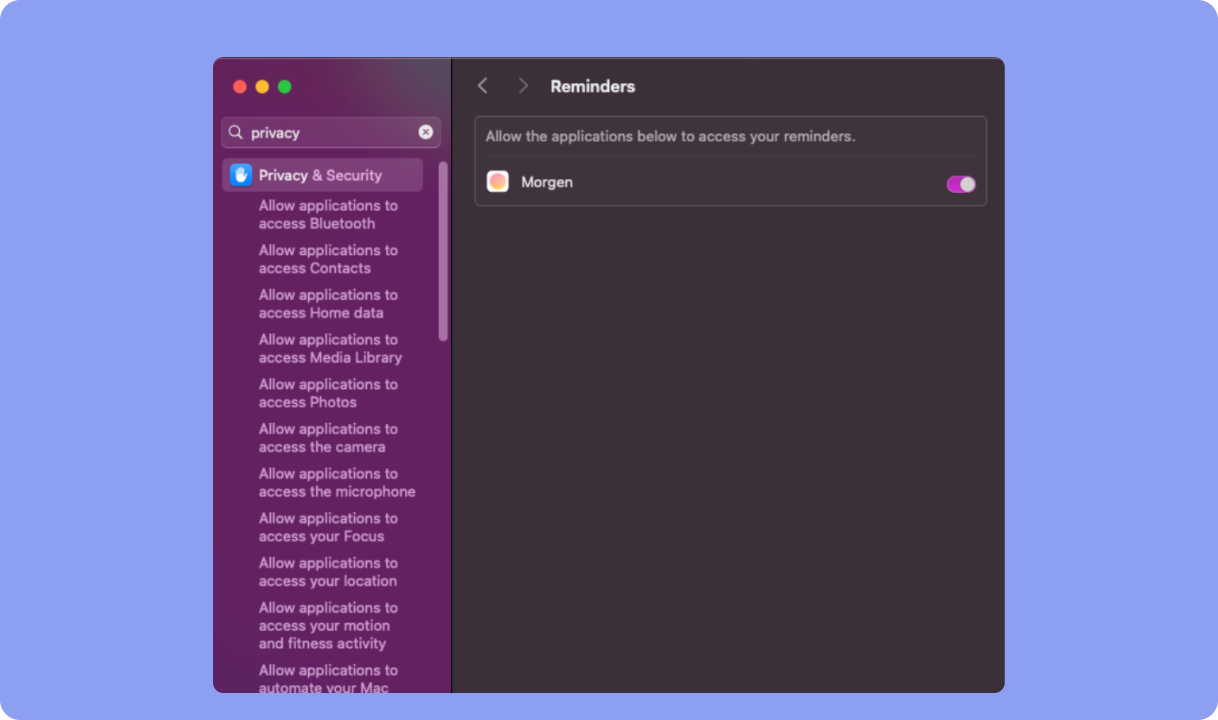Clear the privacy search query

(x=426, y=132)
